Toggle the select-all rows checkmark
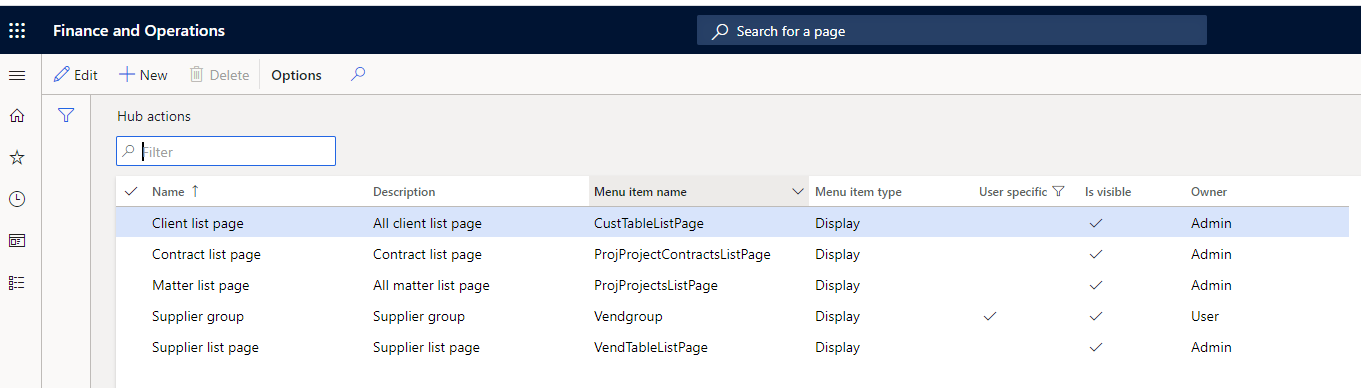 pos(131,192)
